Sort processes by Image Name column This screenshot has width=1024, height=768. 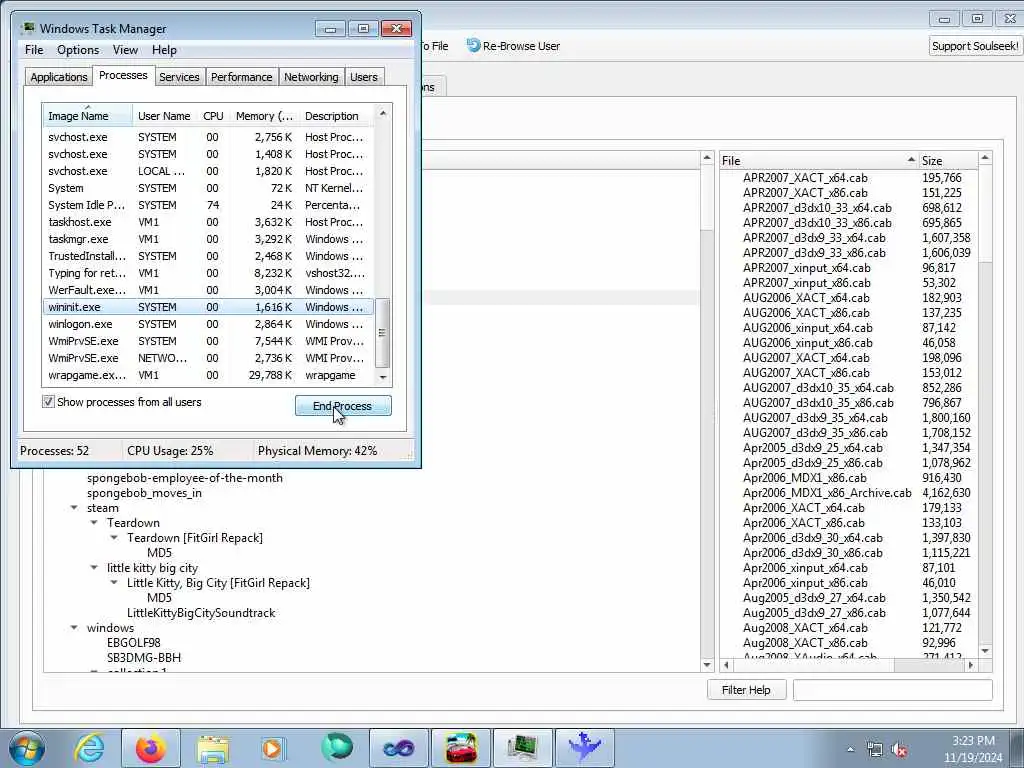88,116
